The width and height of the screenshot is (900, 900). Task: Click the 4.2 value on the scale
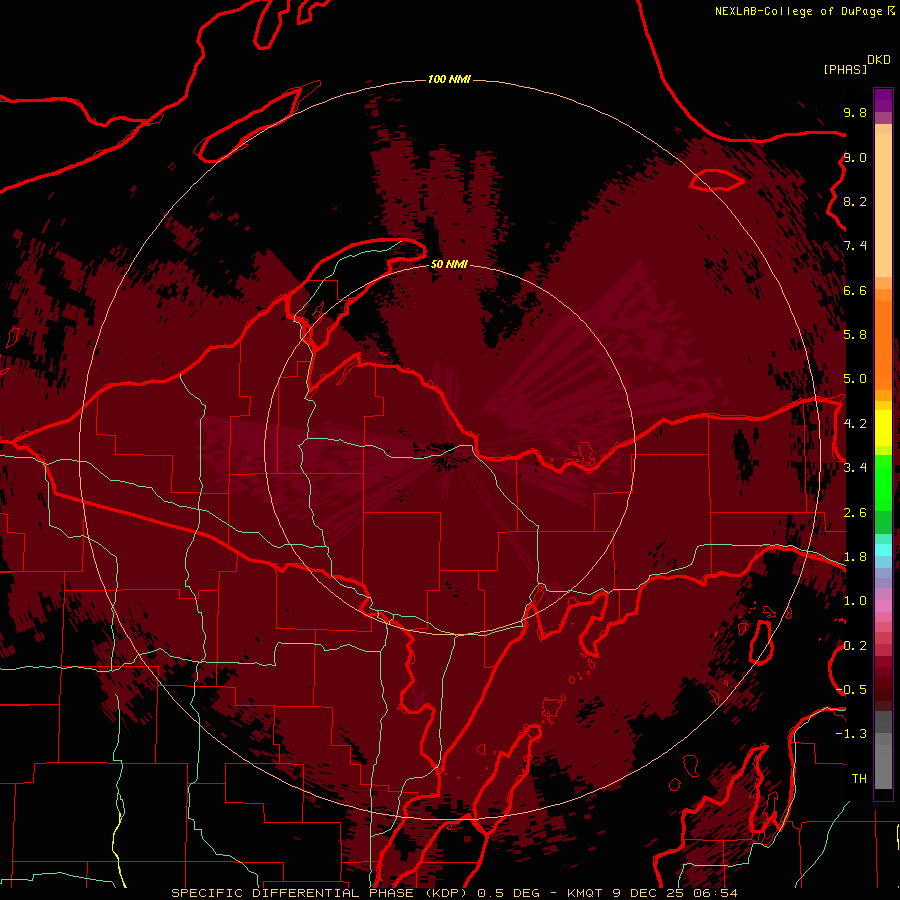(x=855, y=424)
